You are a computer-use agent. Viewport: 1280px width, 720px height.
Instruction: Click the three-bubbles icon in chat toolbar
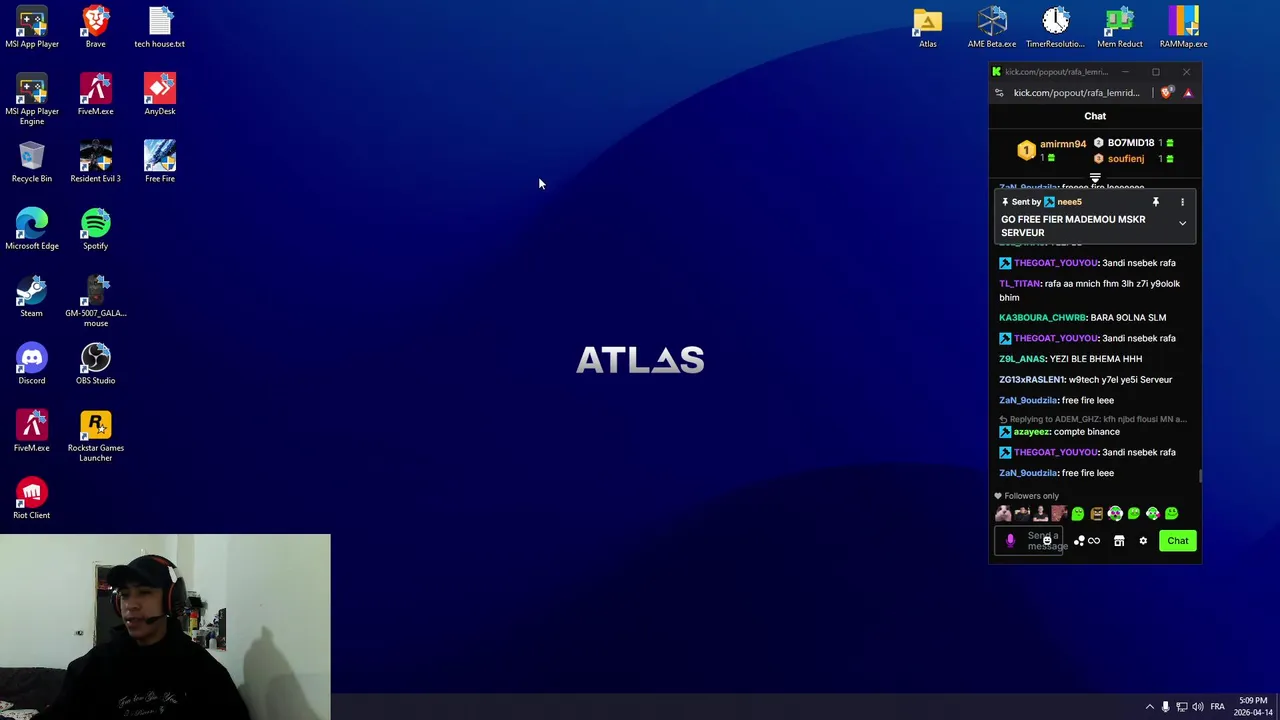click(1079, 541)
